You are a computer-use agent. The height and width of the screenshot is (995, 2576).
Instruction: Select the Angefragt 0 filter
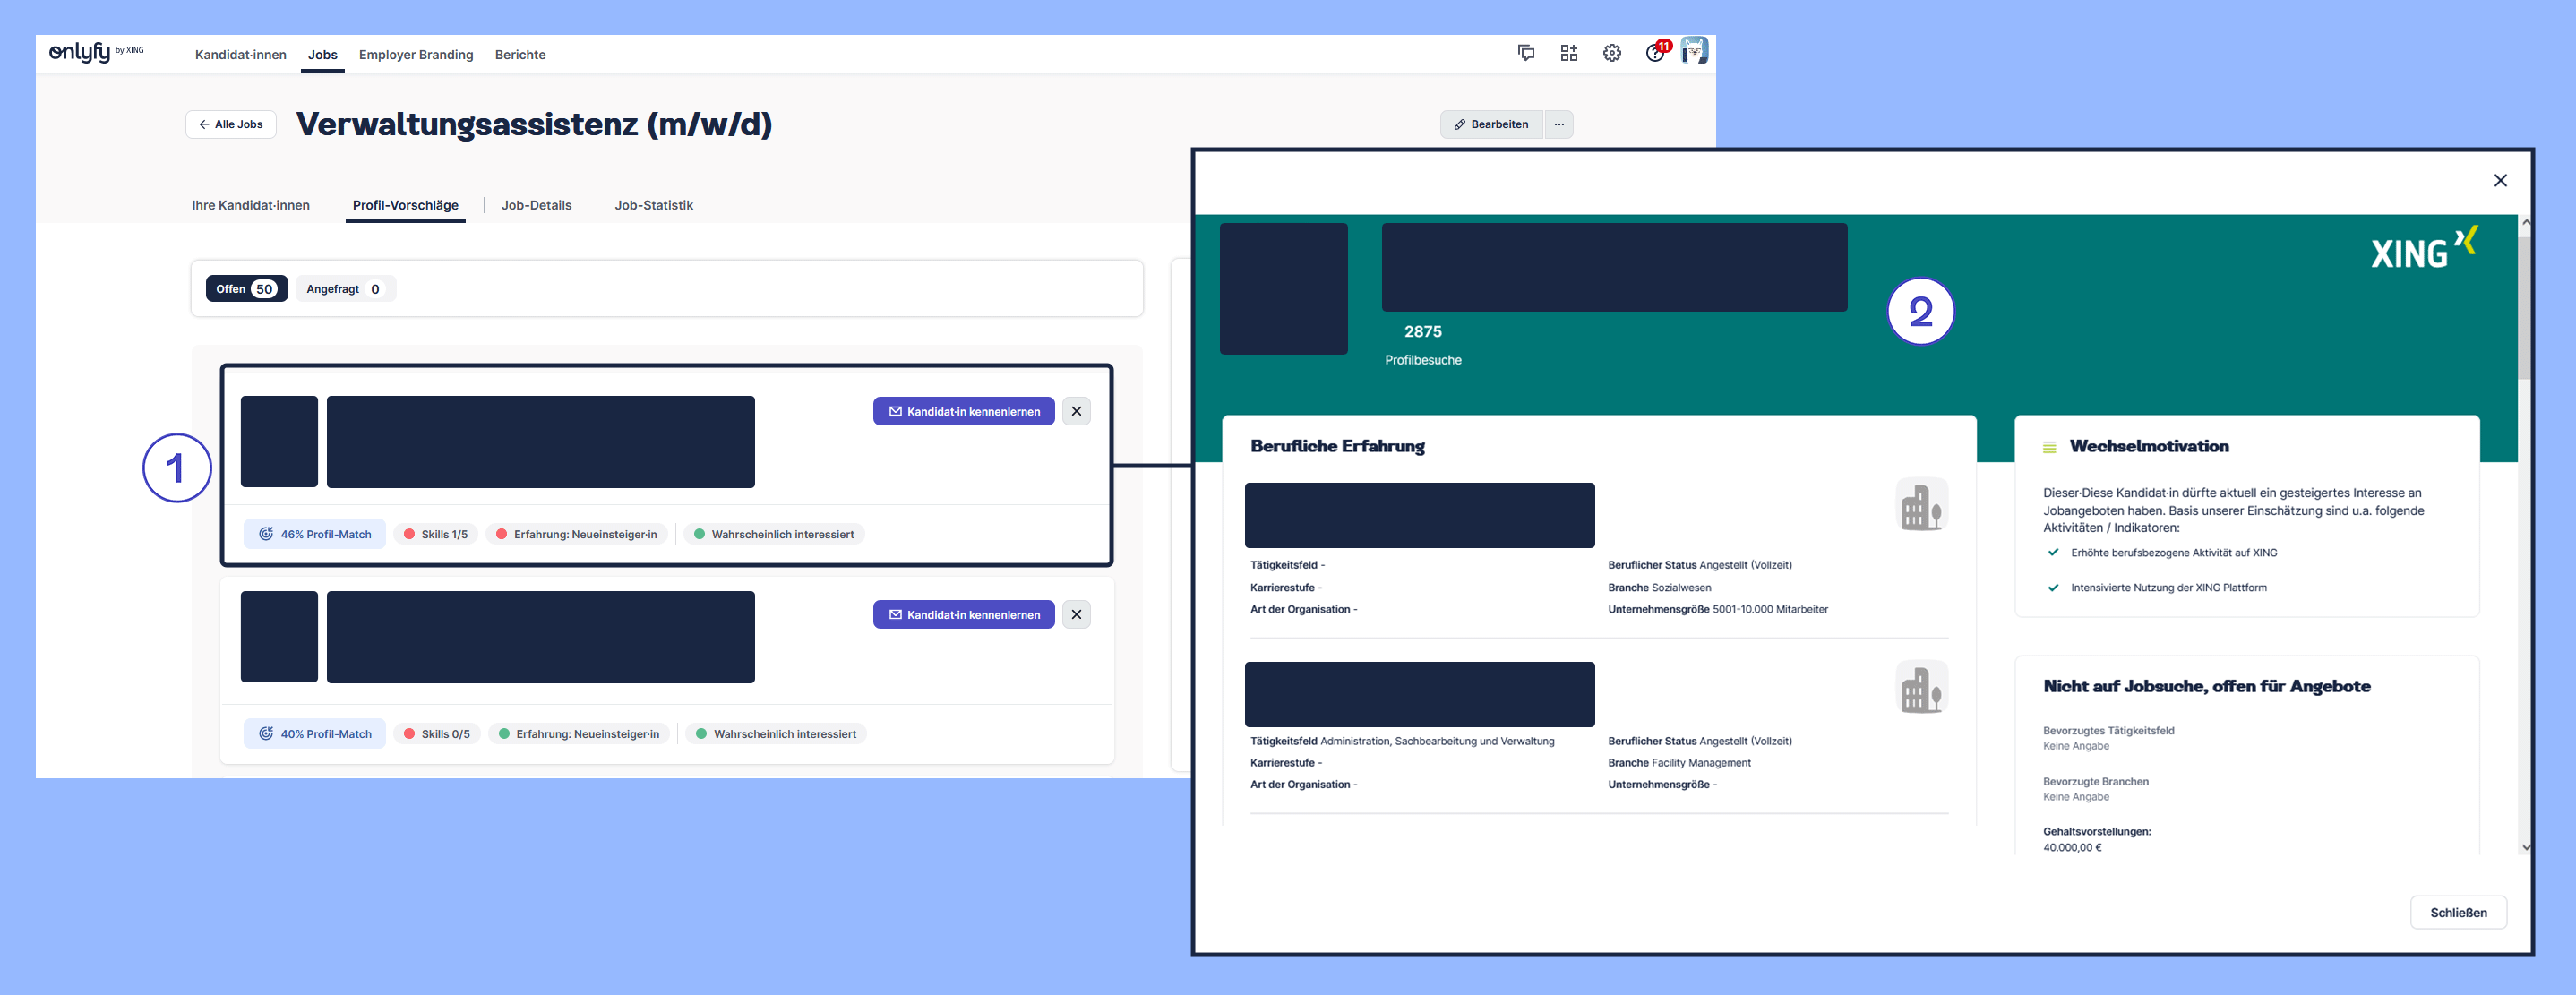[x=344, y=289]
